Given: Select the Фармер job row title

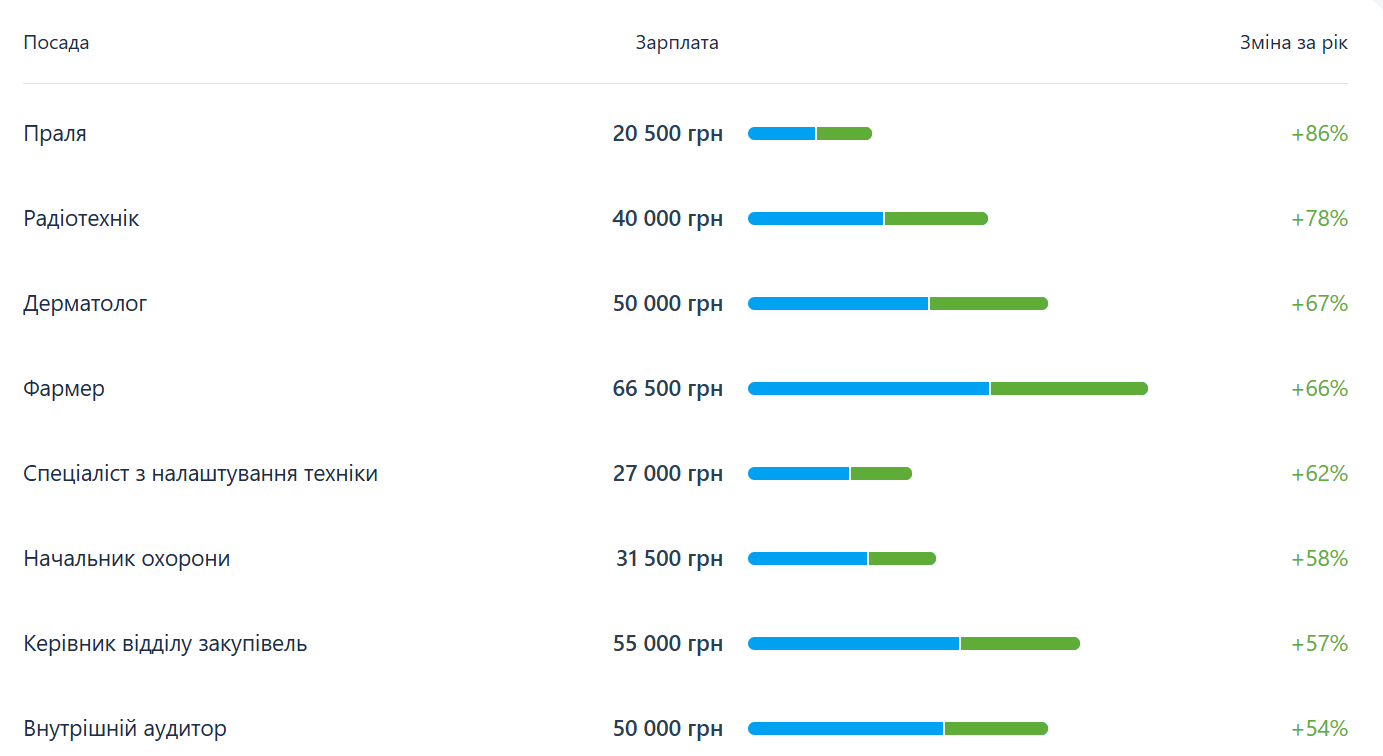Looking at the screenshot, I should (x=64, y=389).
